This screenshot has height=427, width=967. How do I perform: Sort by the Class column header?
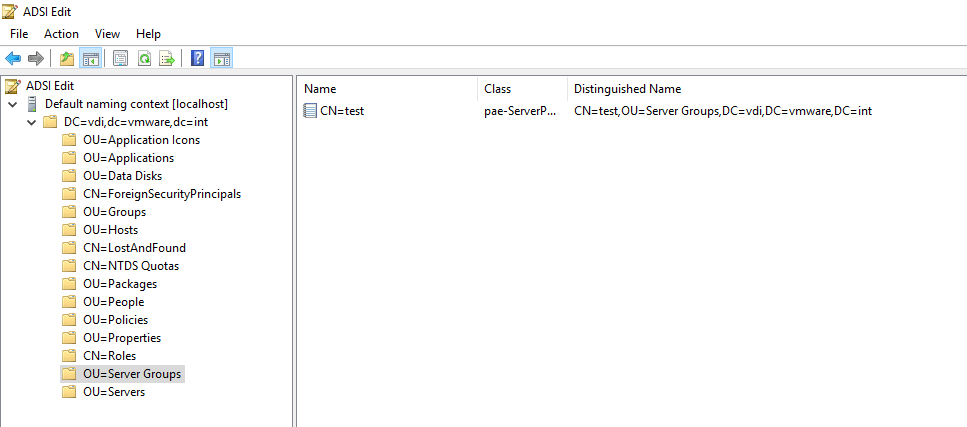click(522, 89)
